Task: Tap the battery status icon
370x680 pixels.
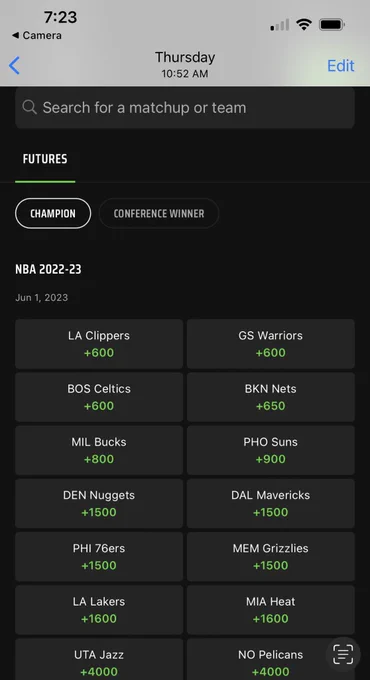Action: tap(332, 25)
